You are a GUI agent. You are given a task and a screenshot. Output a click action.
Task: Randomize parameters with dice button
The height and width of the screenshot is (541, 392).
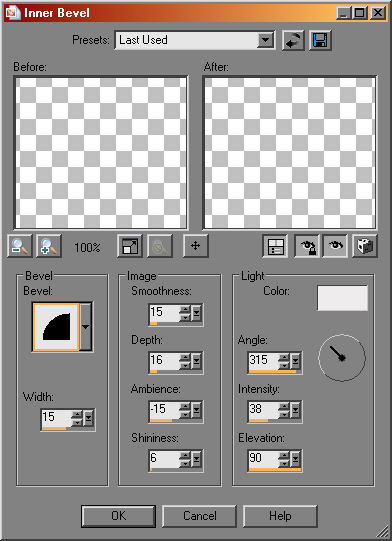[365, 246]
